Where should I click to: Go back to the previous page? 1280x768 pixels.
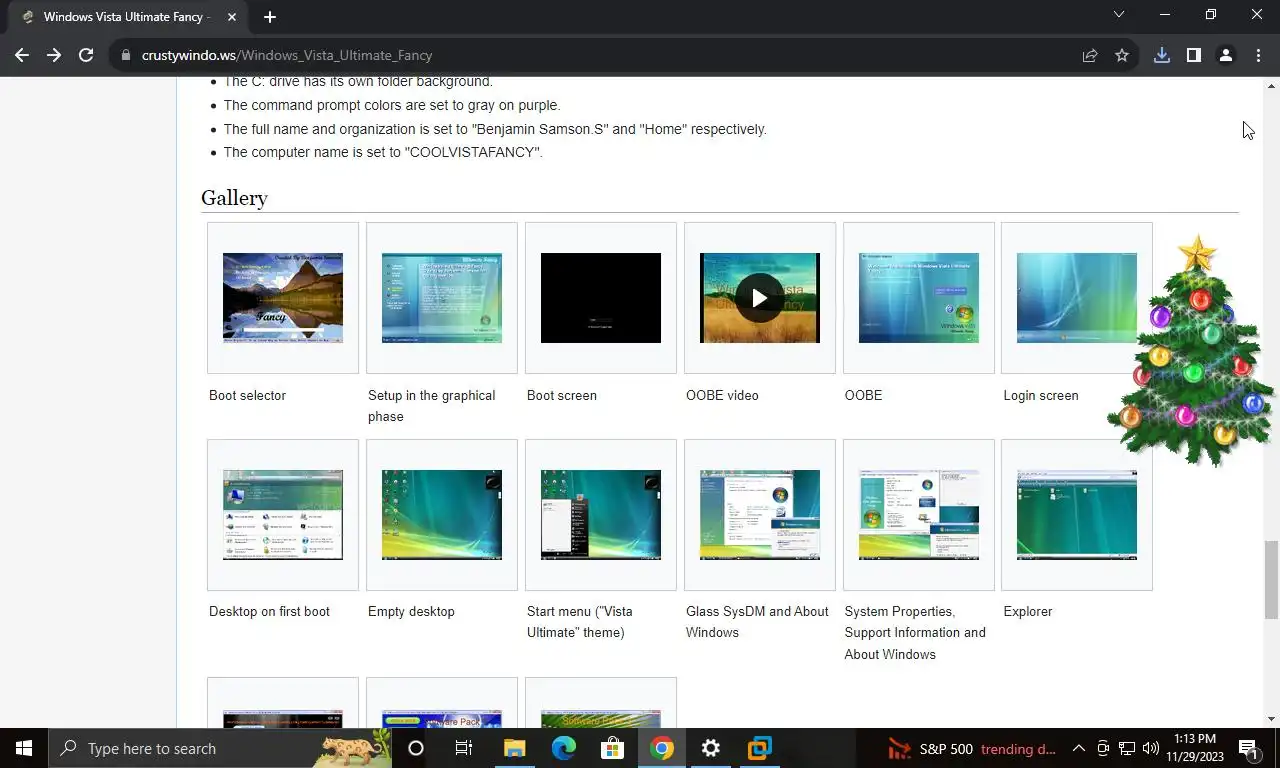tap(22, 55)
